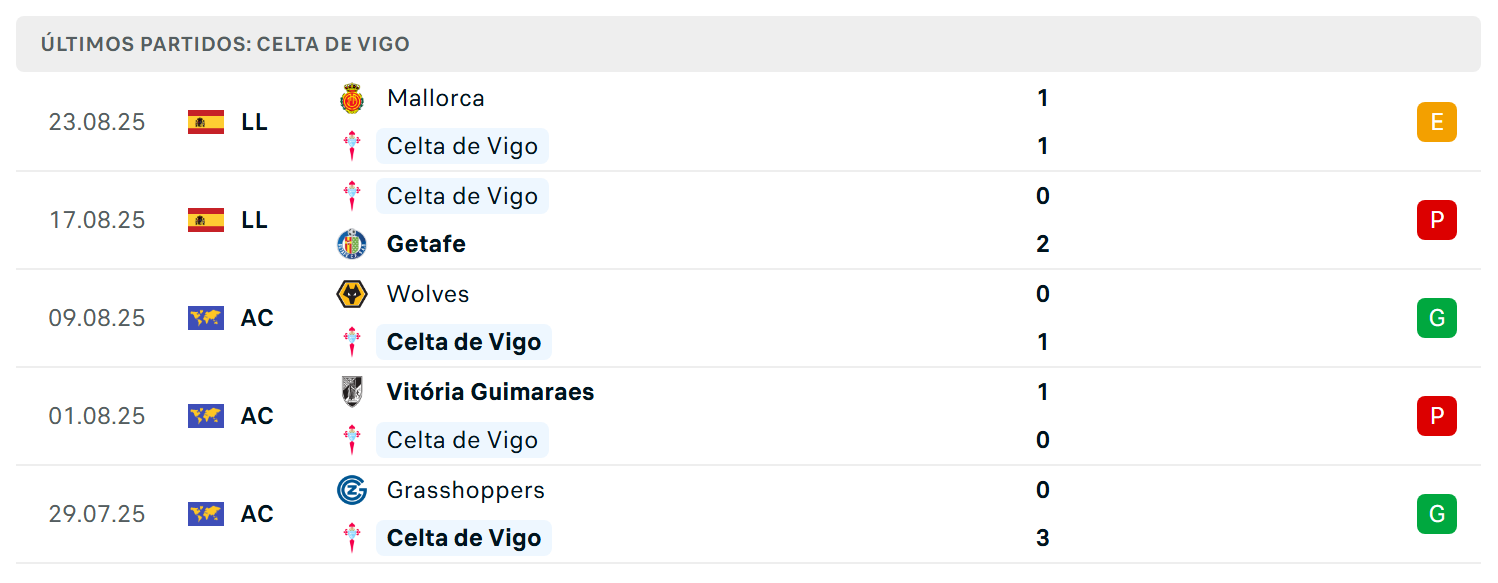The height and width of the screenshot is (583, 1498).
Task: Click the Getafe club crest icon
Action: (x=352, y=244)
